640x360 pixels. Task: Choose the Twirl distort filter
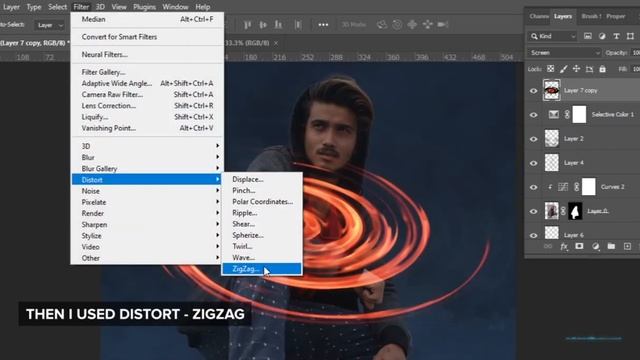tap(262, 246)
